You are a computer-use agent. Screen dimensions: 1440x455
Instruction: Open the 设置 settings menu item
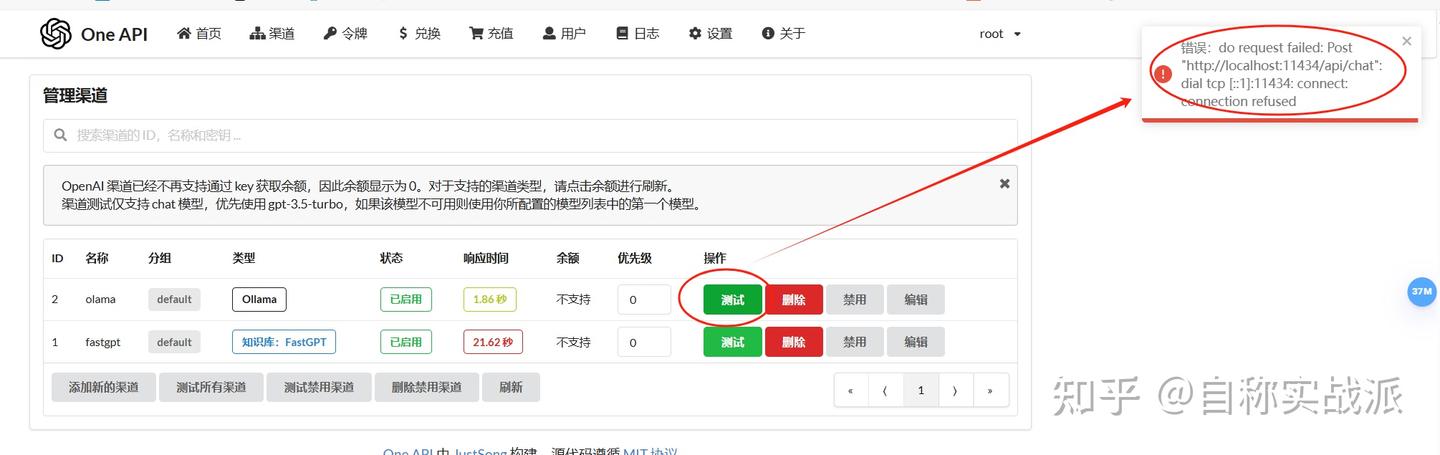710,33
